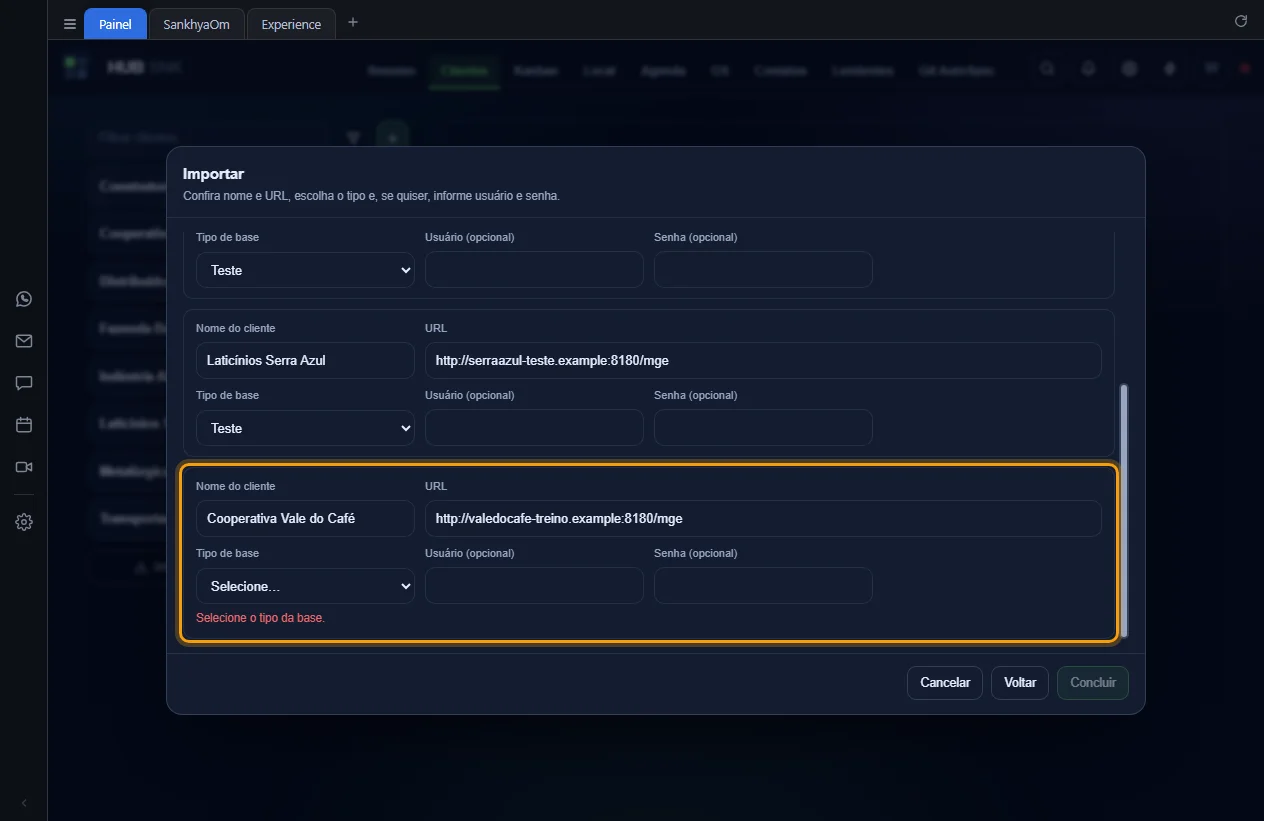Click the refresh icon at the top right

pyautogui.click(x=1241, y=21)
